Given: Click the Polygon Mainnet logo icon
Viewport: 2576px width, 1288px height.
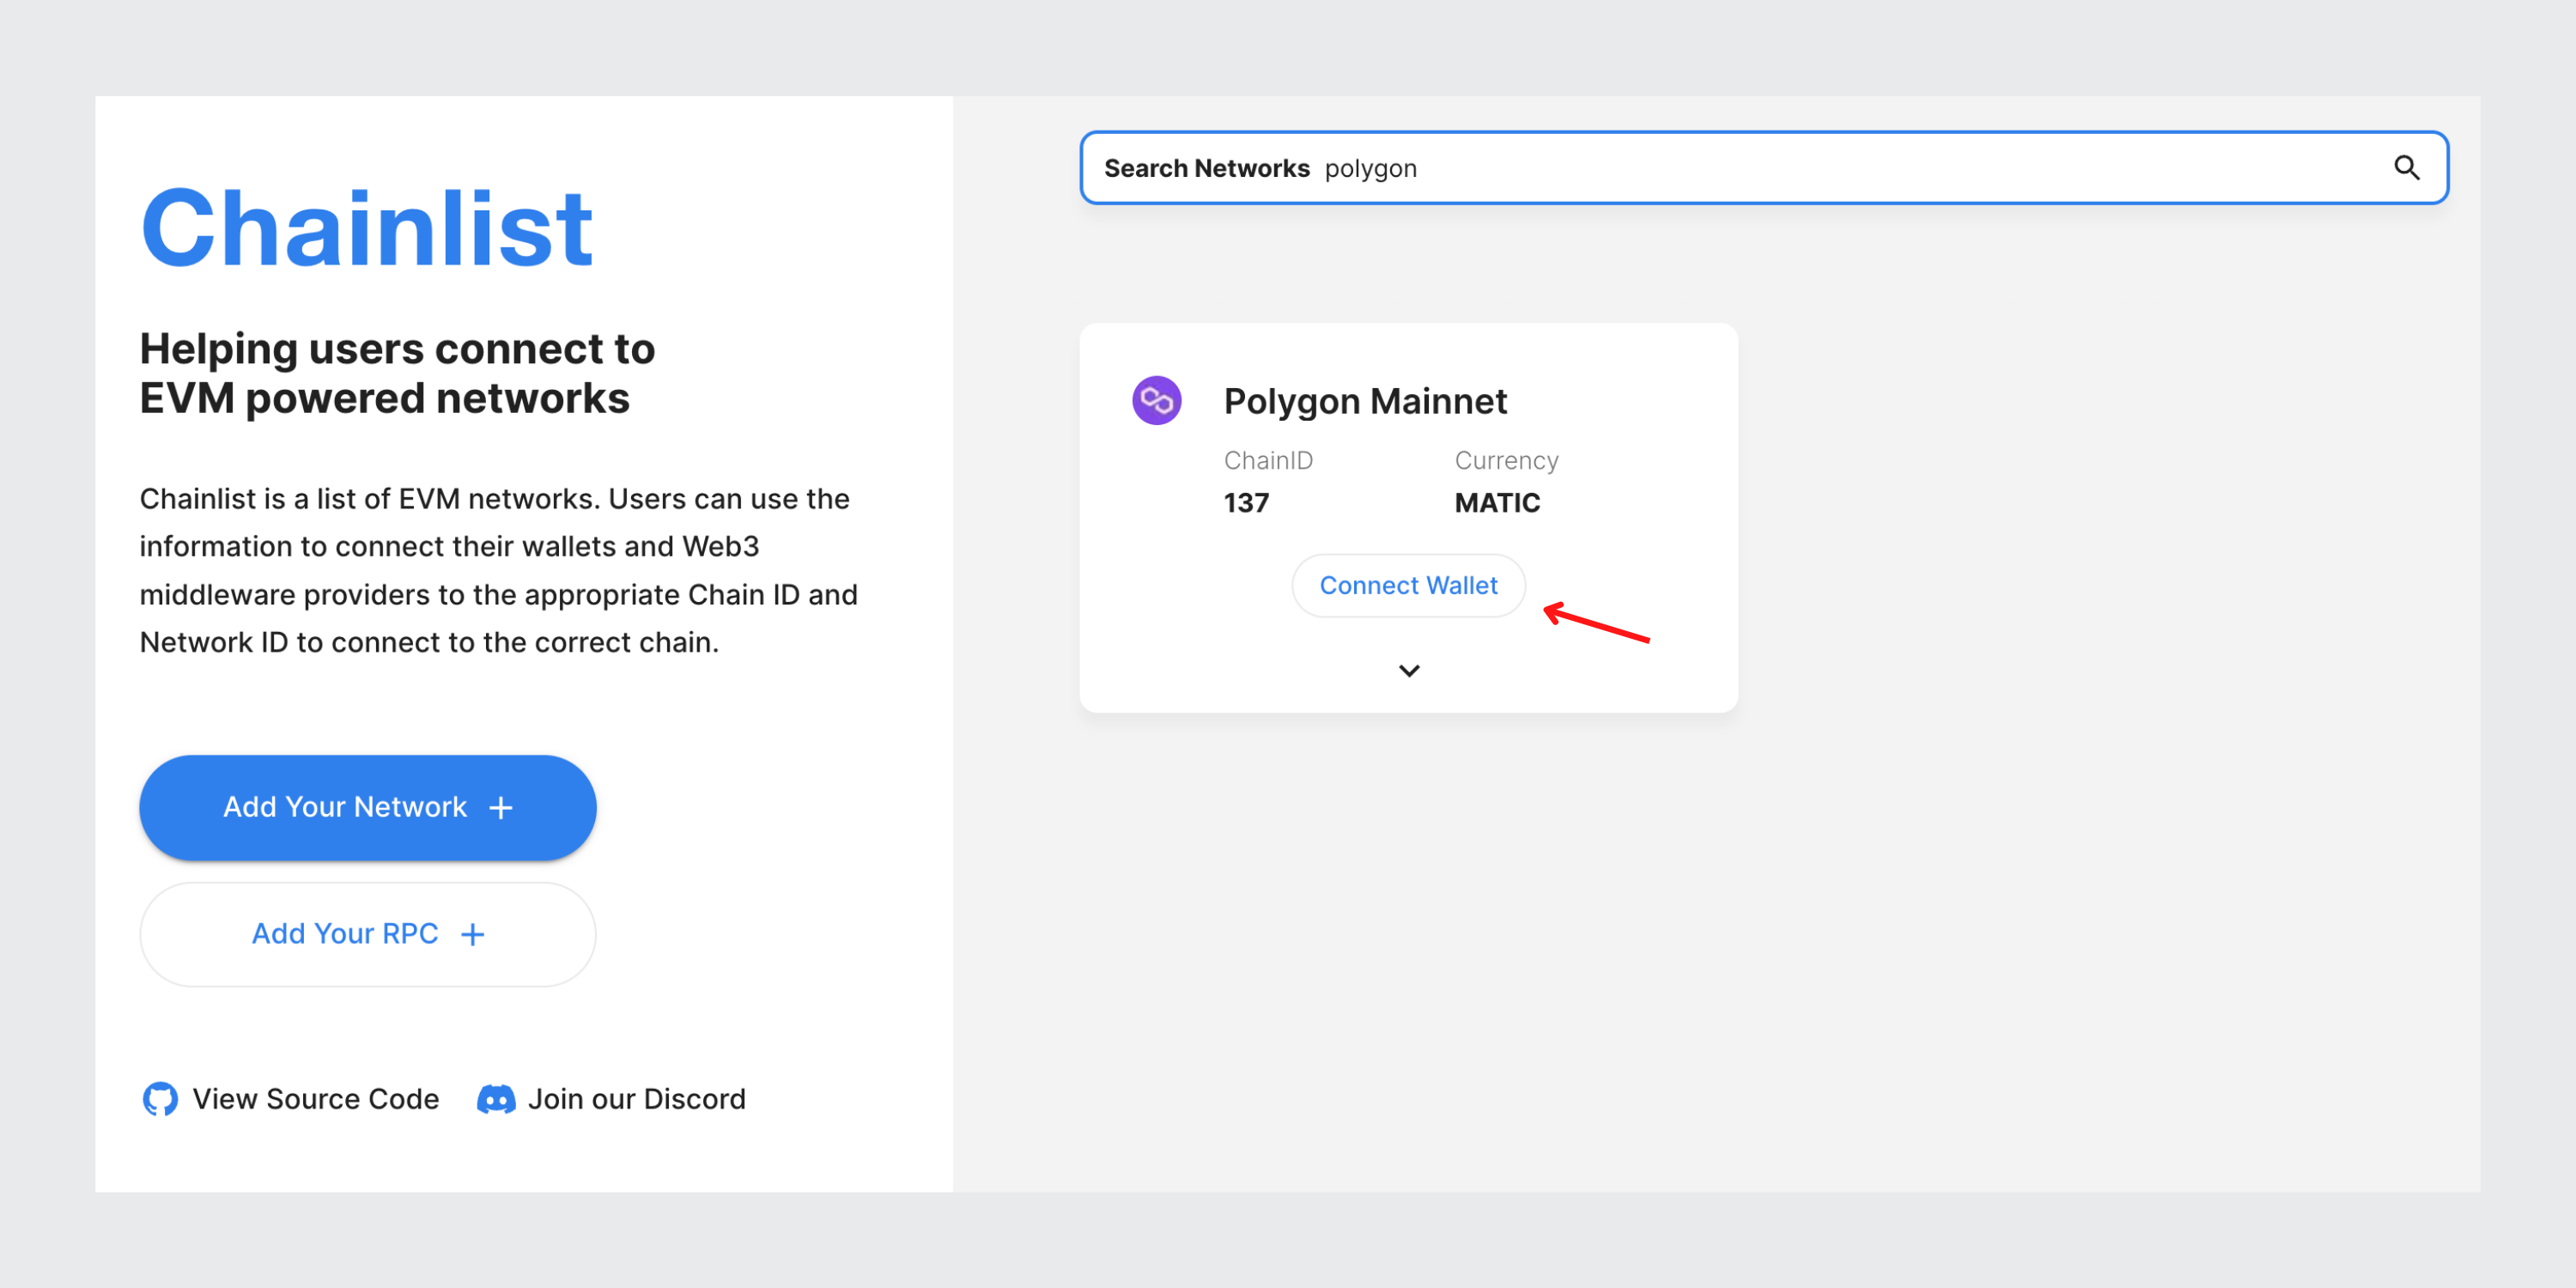Looking at the screenshot, I should pyautogui.click(x=1156, y=400).
